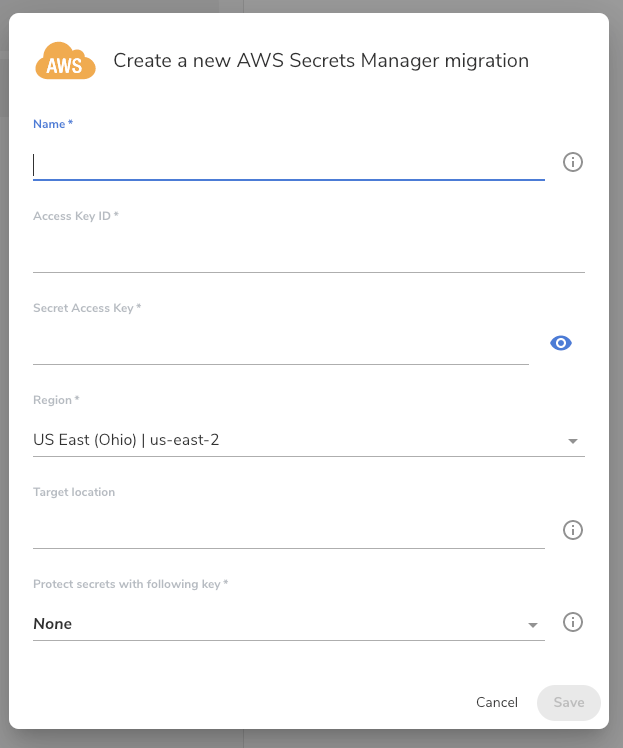
Task: Click the Secret Access Key input
Action: pyautogui.click(x=280, y=348)
